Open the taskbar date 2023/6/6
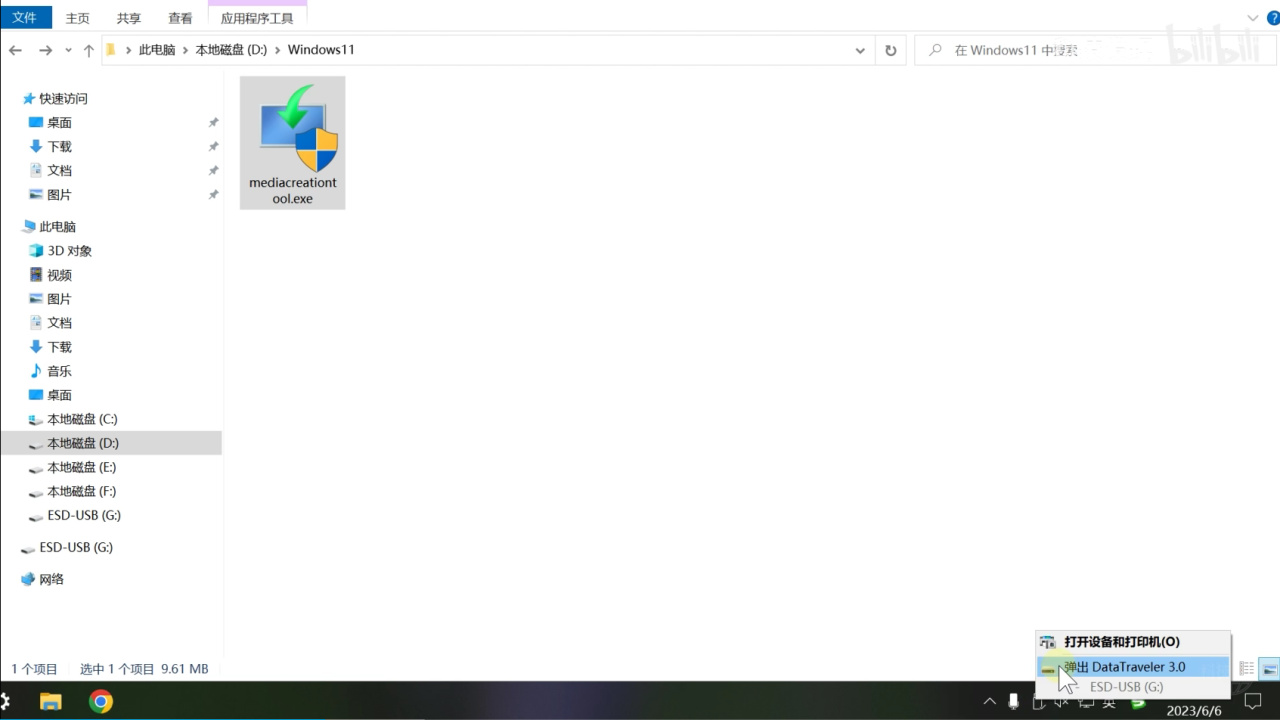1280x720 pixels. click(x=1194, y=710)
